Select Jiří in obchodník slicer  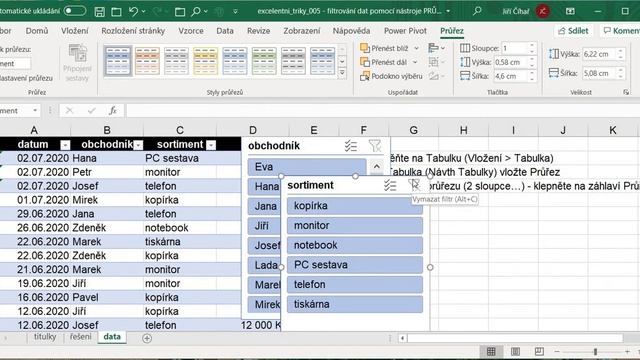pyautogui.click(x=264, y=226)
